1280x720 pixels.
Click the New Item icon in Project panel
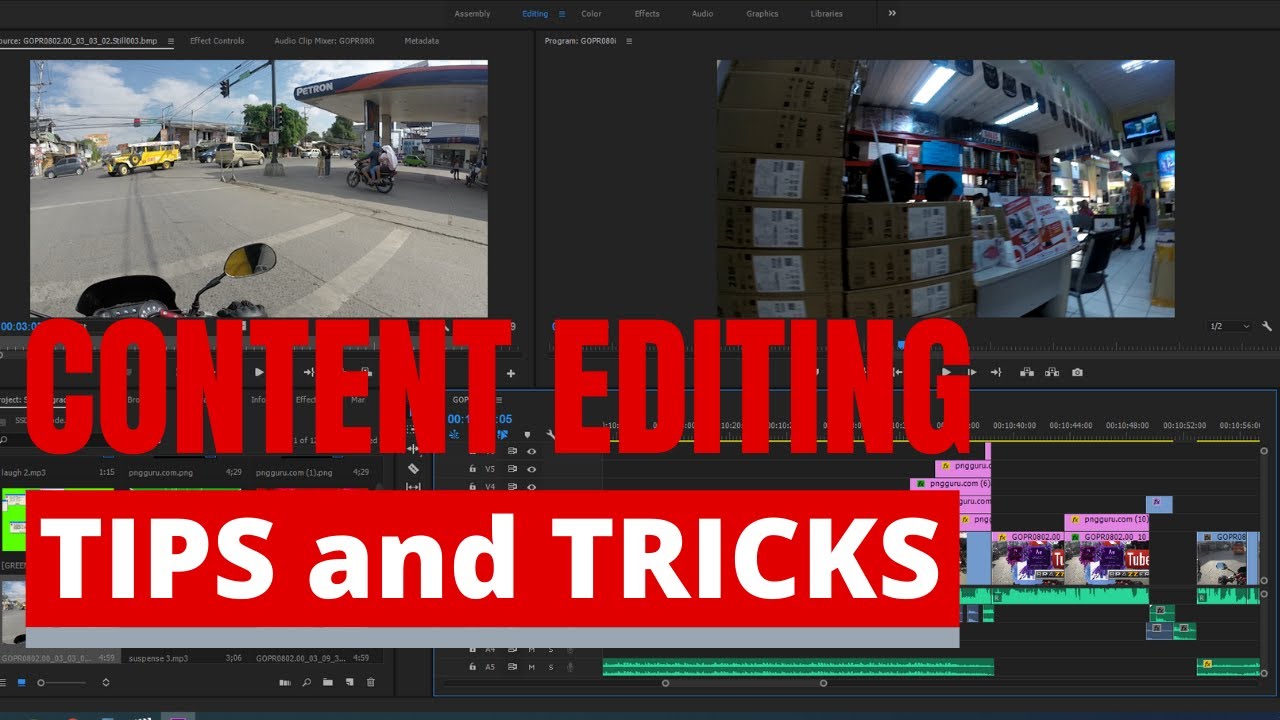tap(349, 682)
